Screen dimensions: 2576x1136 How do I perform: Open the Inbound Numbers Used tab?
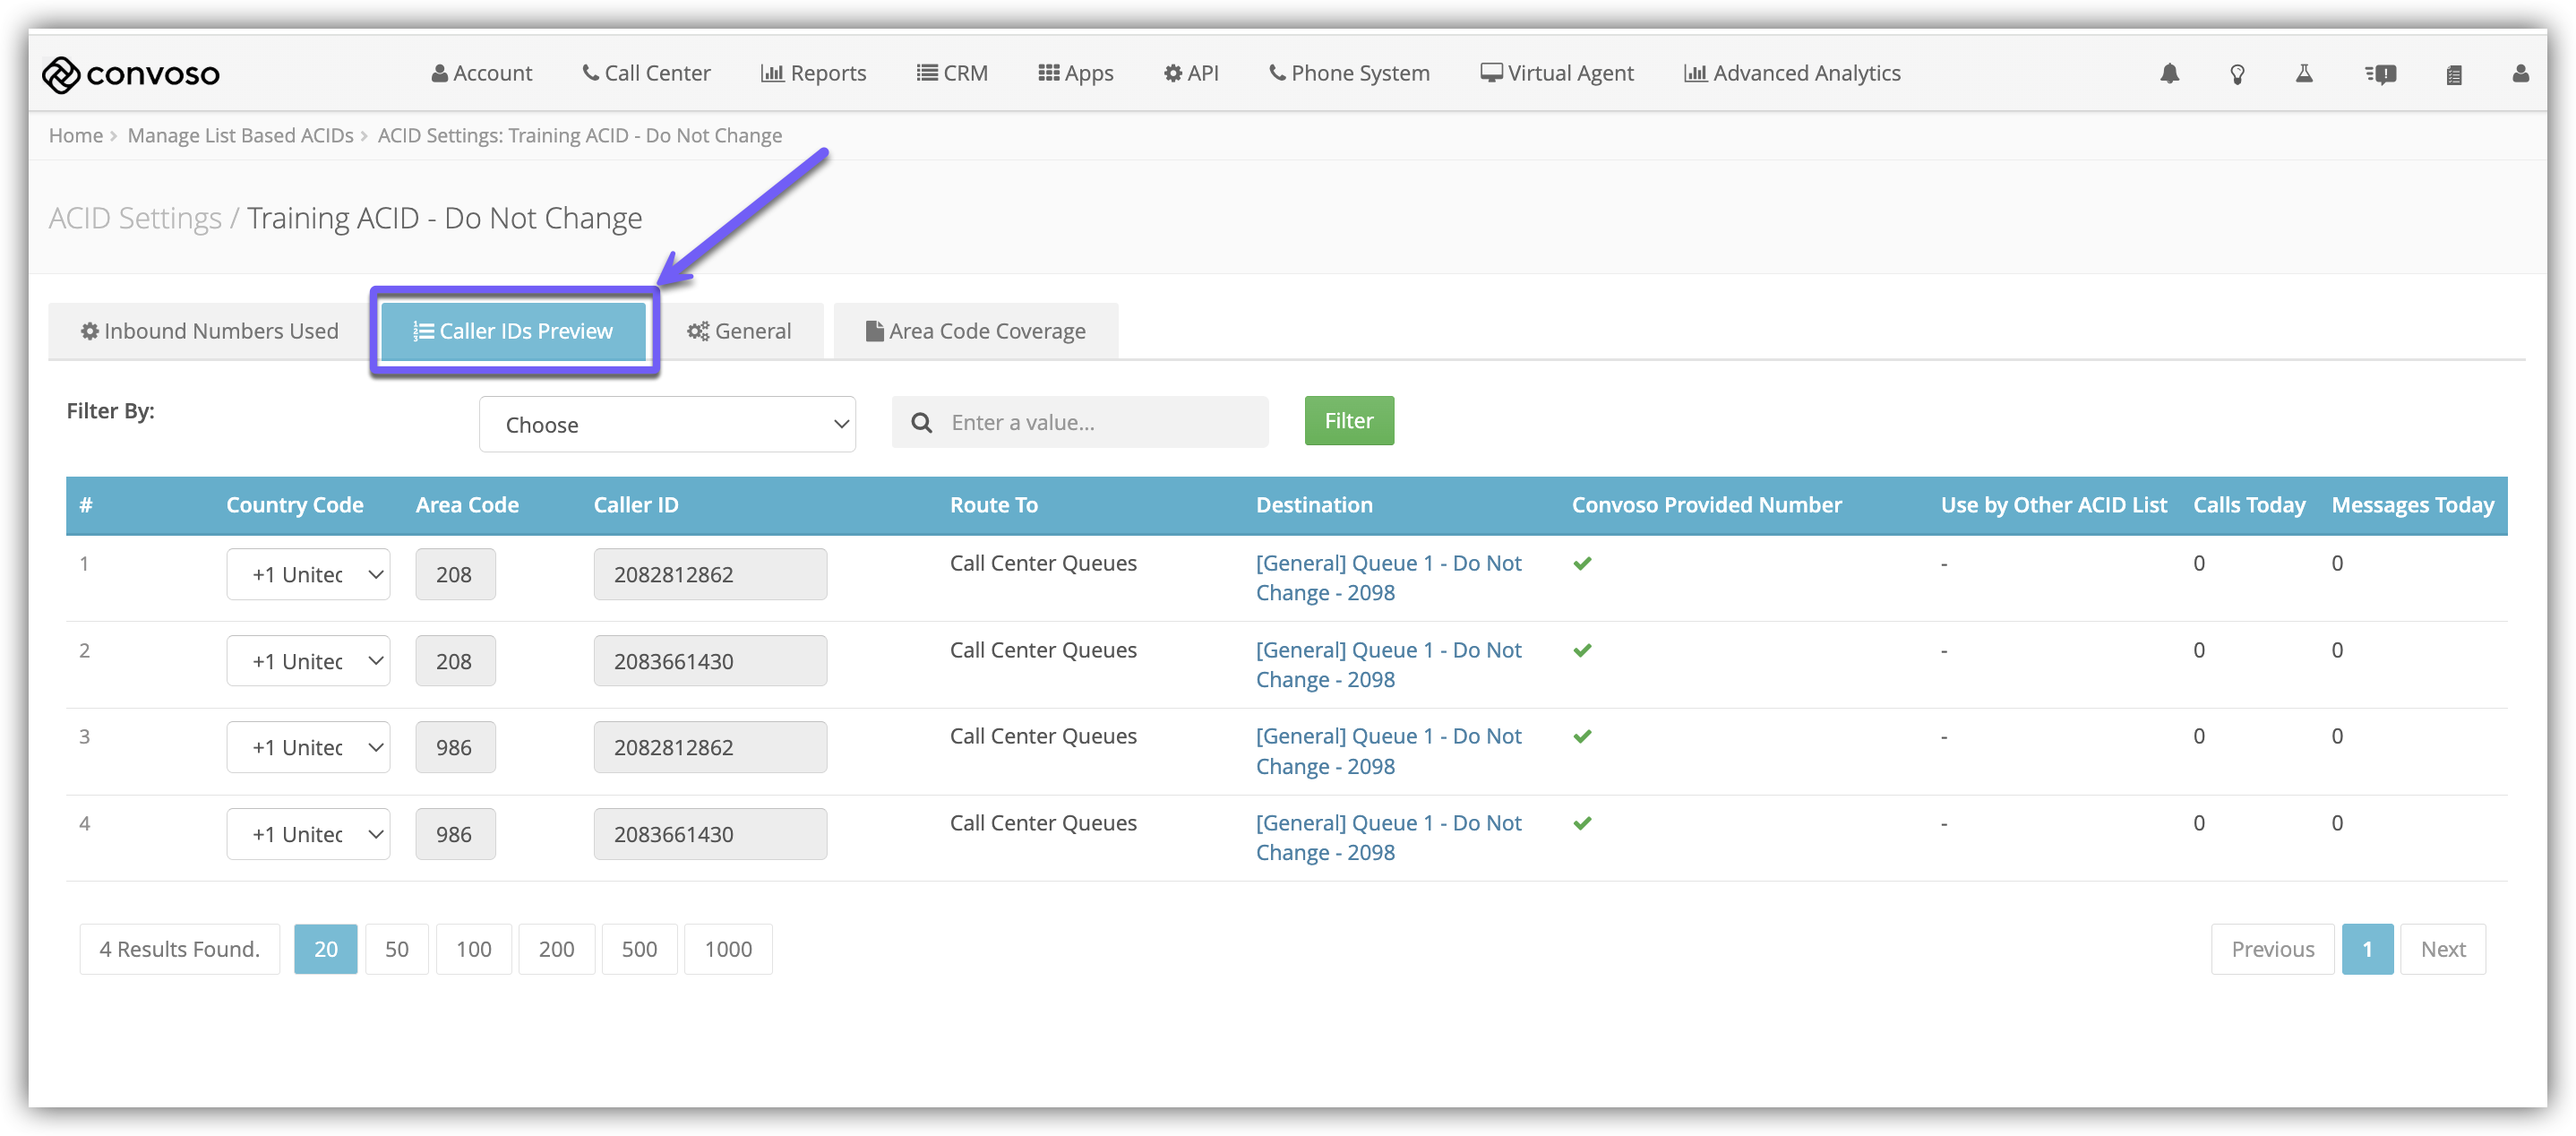[x=209, y=331]
